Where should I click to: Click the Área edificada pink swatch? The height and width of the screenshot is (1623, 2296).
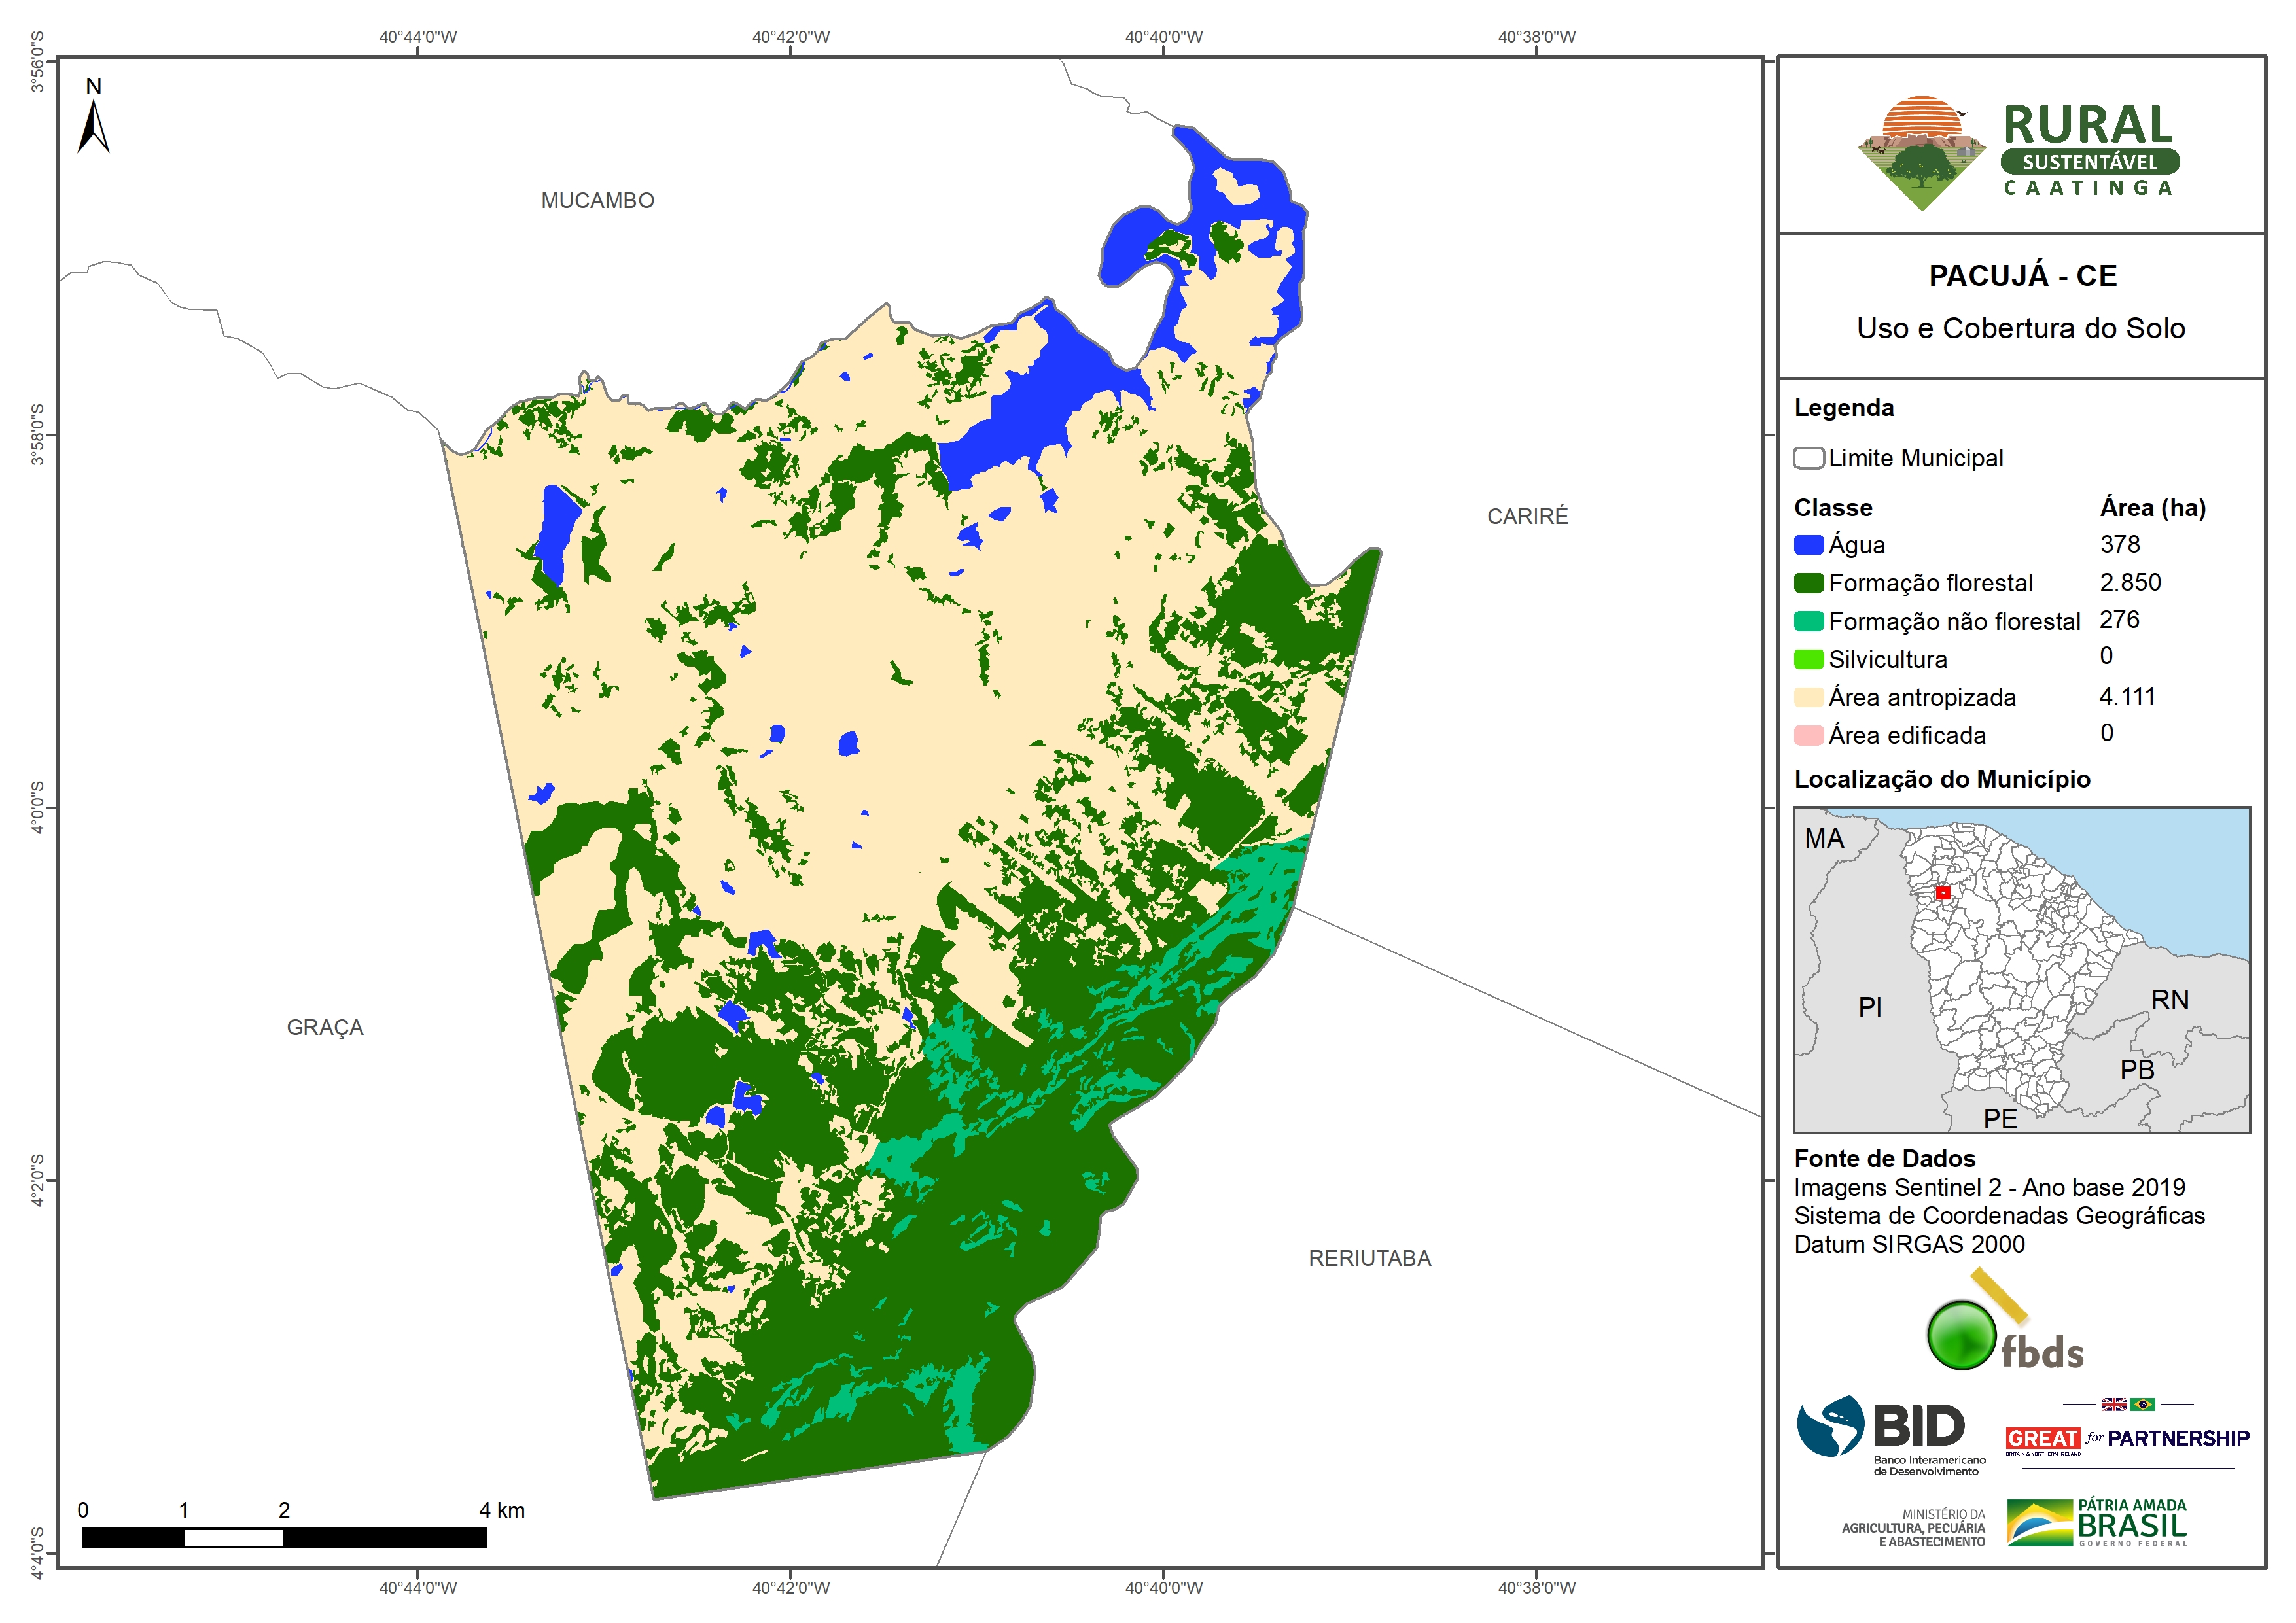[x=1808, y=735]
